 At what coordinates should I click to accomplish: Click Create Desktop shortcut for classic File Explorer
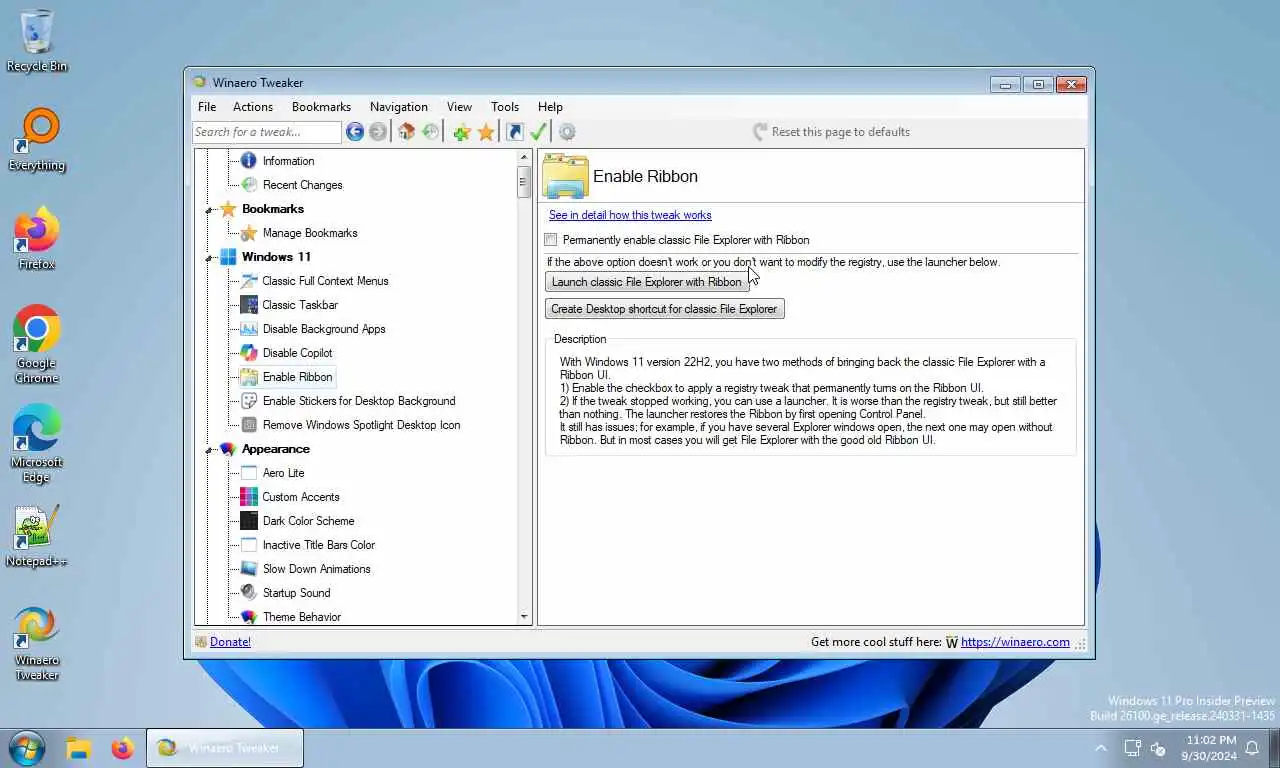coord(664,309)
